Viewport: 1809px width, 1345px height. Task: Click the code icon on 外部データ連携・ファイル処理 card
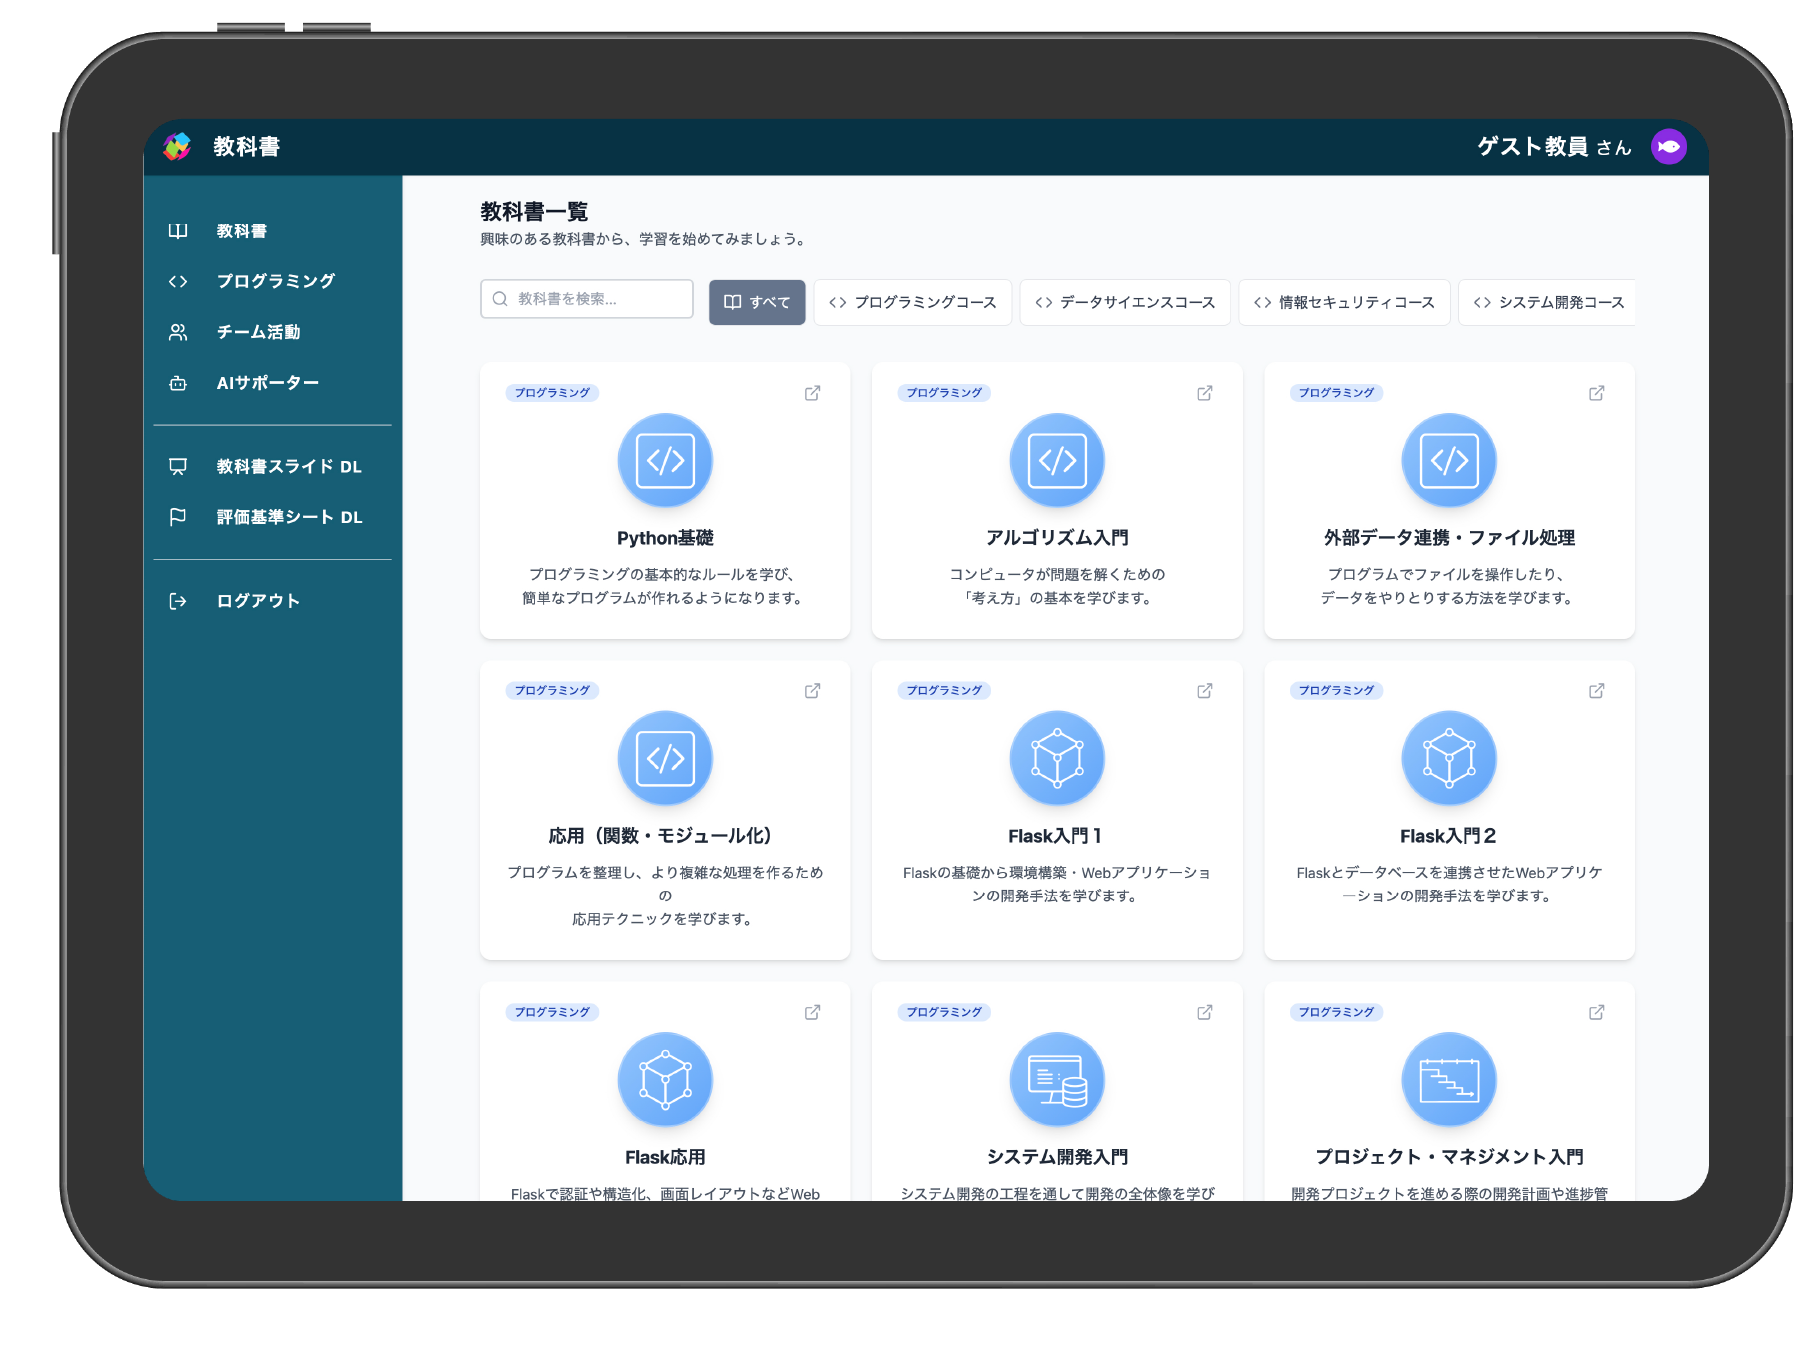pos(1448,460)
